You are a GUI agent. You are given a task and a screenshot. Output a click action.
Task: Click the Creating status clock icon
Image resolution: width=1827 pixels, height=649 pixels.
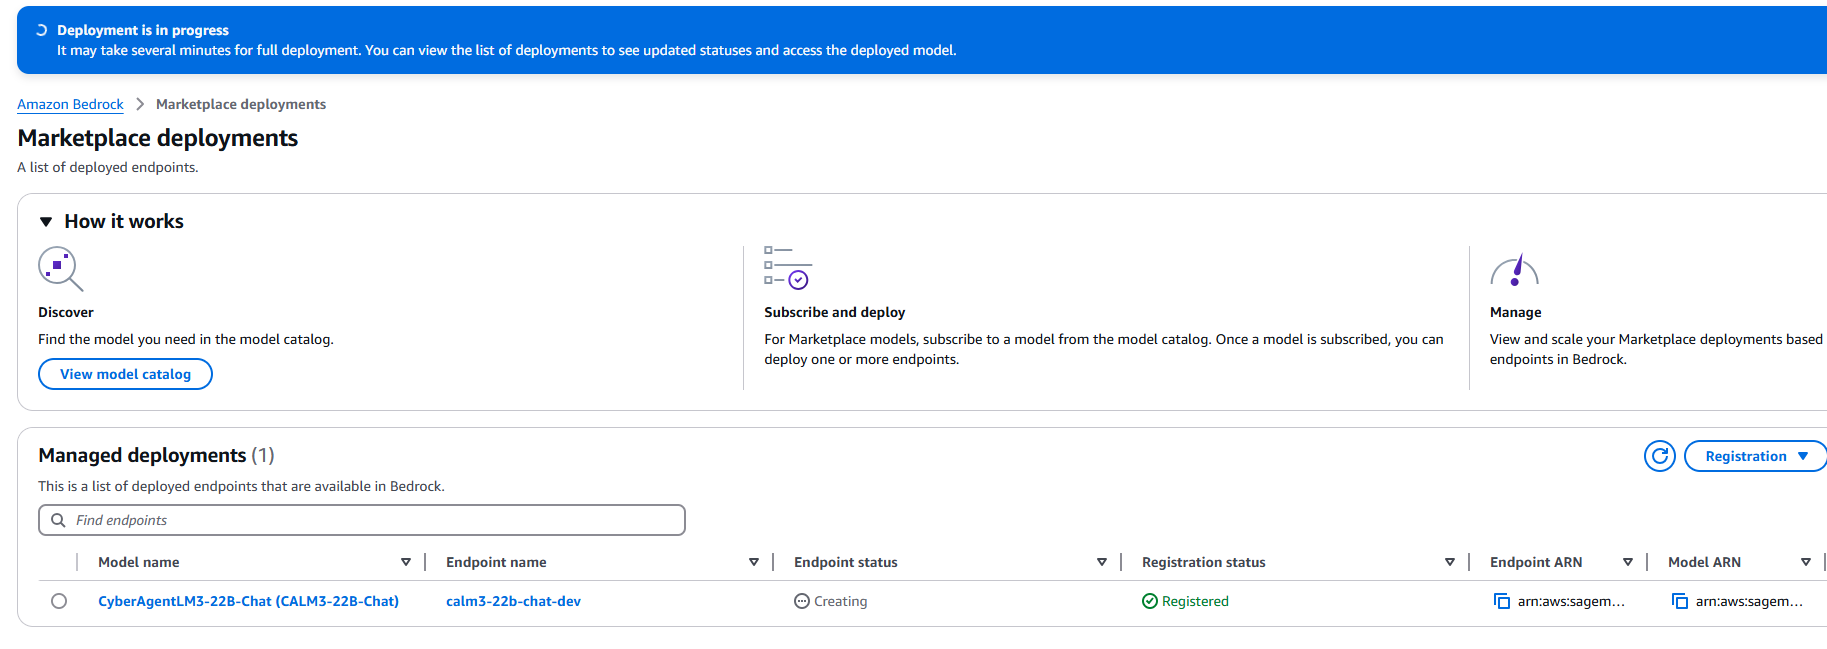pyautogui.click(x=801, y=601)
